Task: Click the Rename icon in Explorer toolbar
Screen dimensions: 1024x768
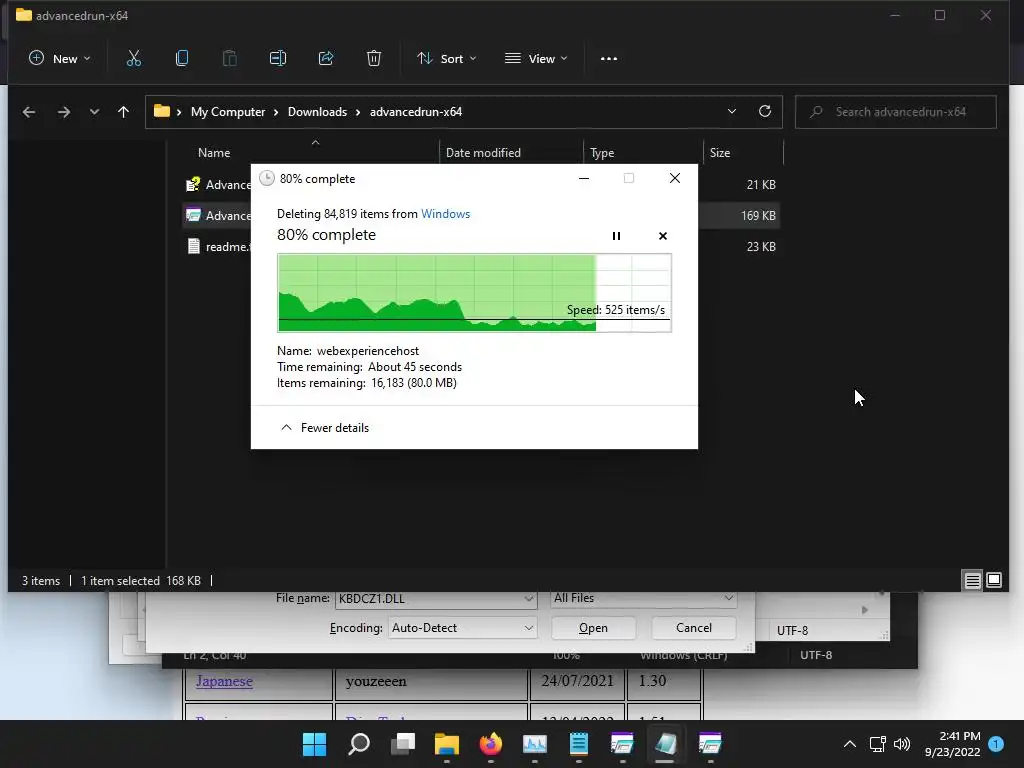Action: [278, 59]
